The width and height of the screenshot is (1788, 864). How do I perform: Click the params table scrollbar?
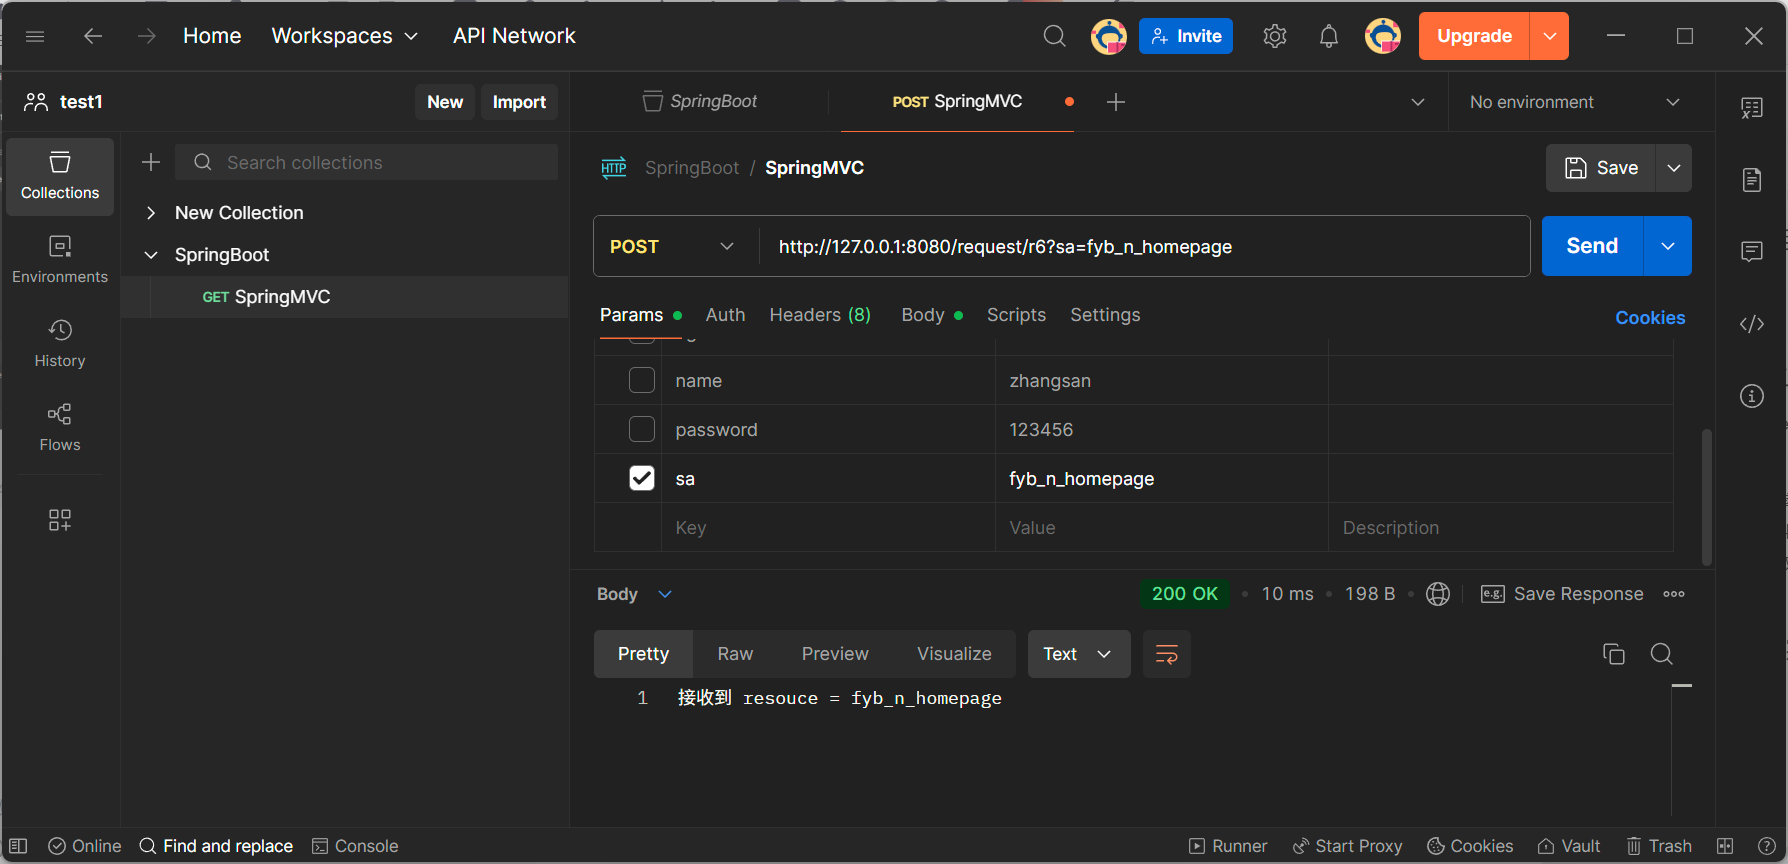click(x=1706, y=497)
